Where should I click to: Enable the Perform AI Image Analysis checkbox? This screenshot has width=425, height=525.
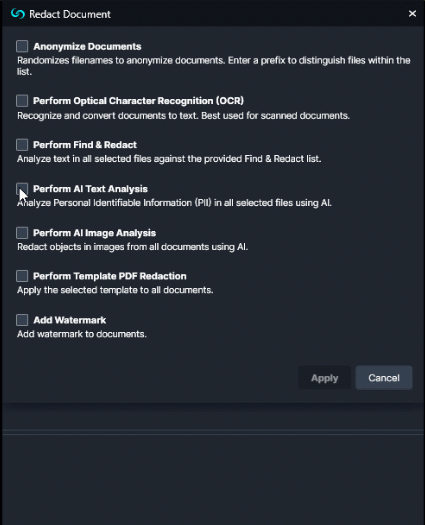click(x=22, y=233)
